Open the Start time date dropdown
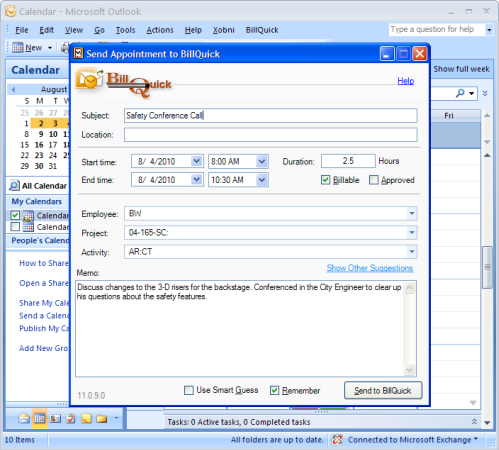This screenshot has height=450, width=499. coord(197,161)
